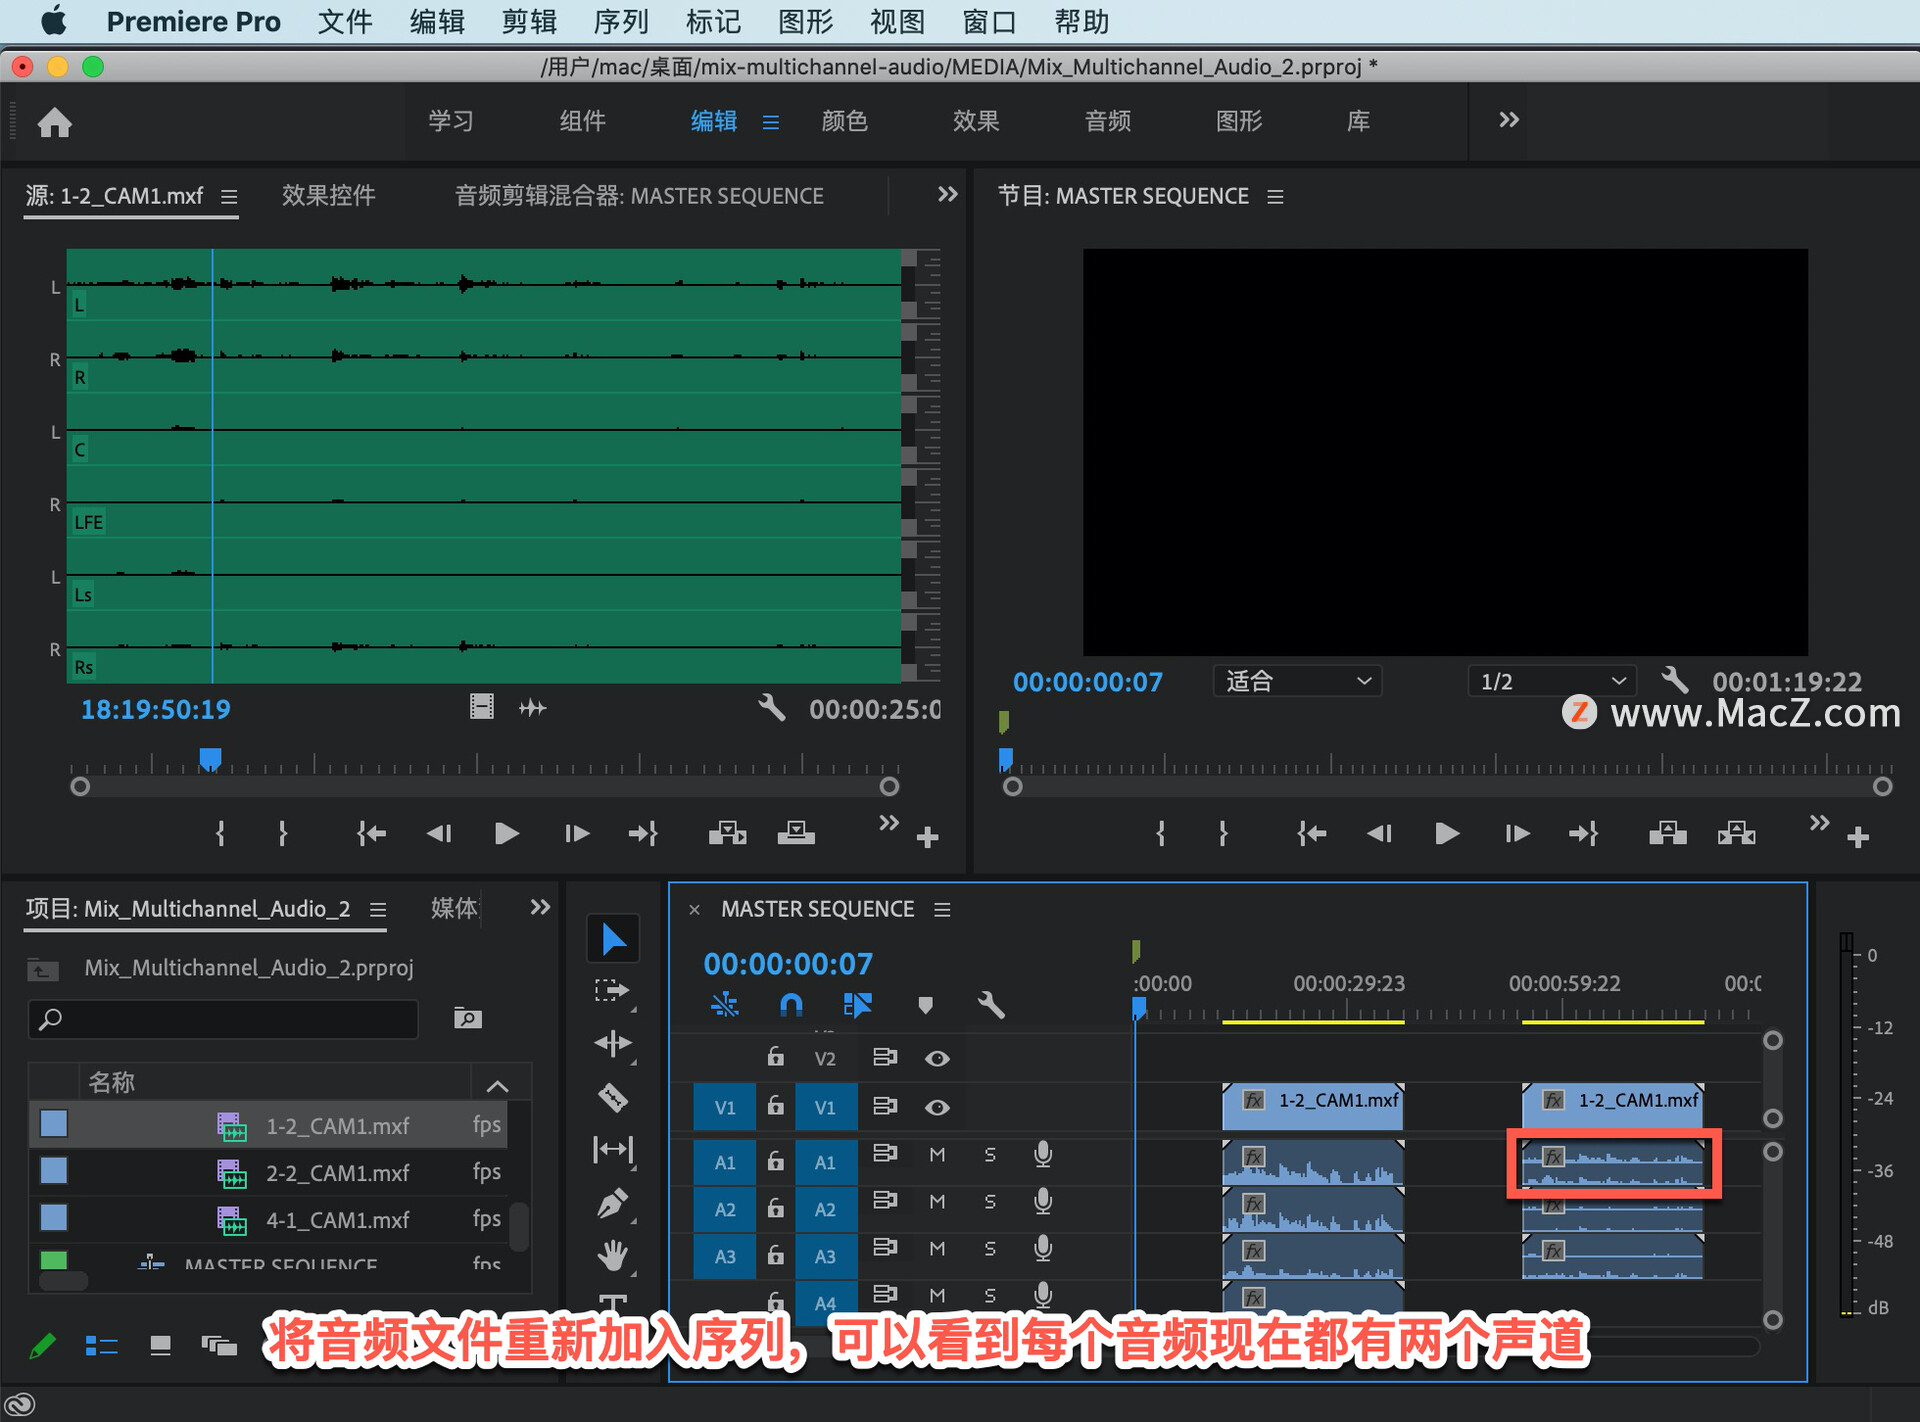The width and height of the screenshot is (1920, 1422).
Task: Step forward one frame in Program monitor
Action: point(1517,833)
